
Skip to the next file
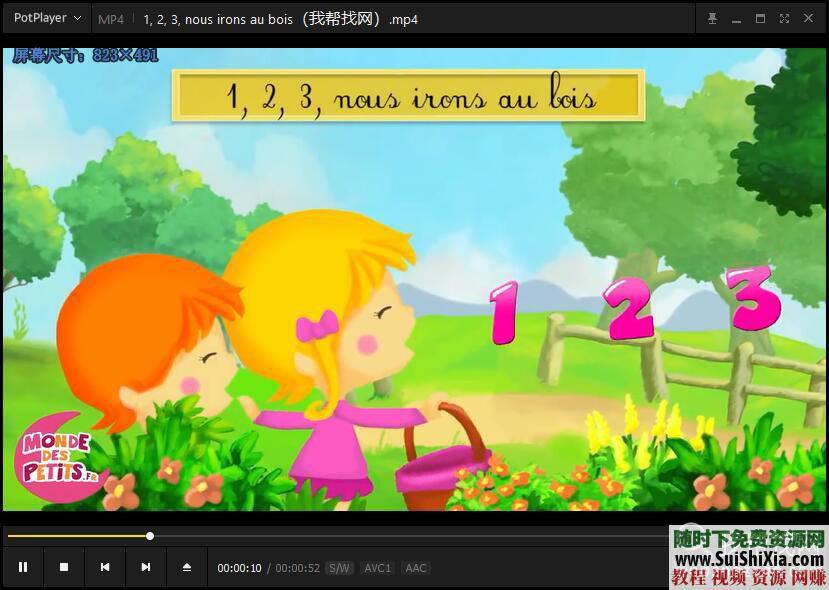tap(146, 566)
